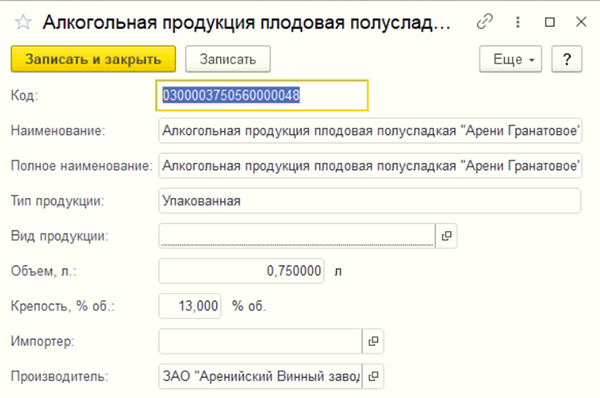Click the 'Производитель' field
Viewport: 600px width, 398px height.
(x=260, y=376)
